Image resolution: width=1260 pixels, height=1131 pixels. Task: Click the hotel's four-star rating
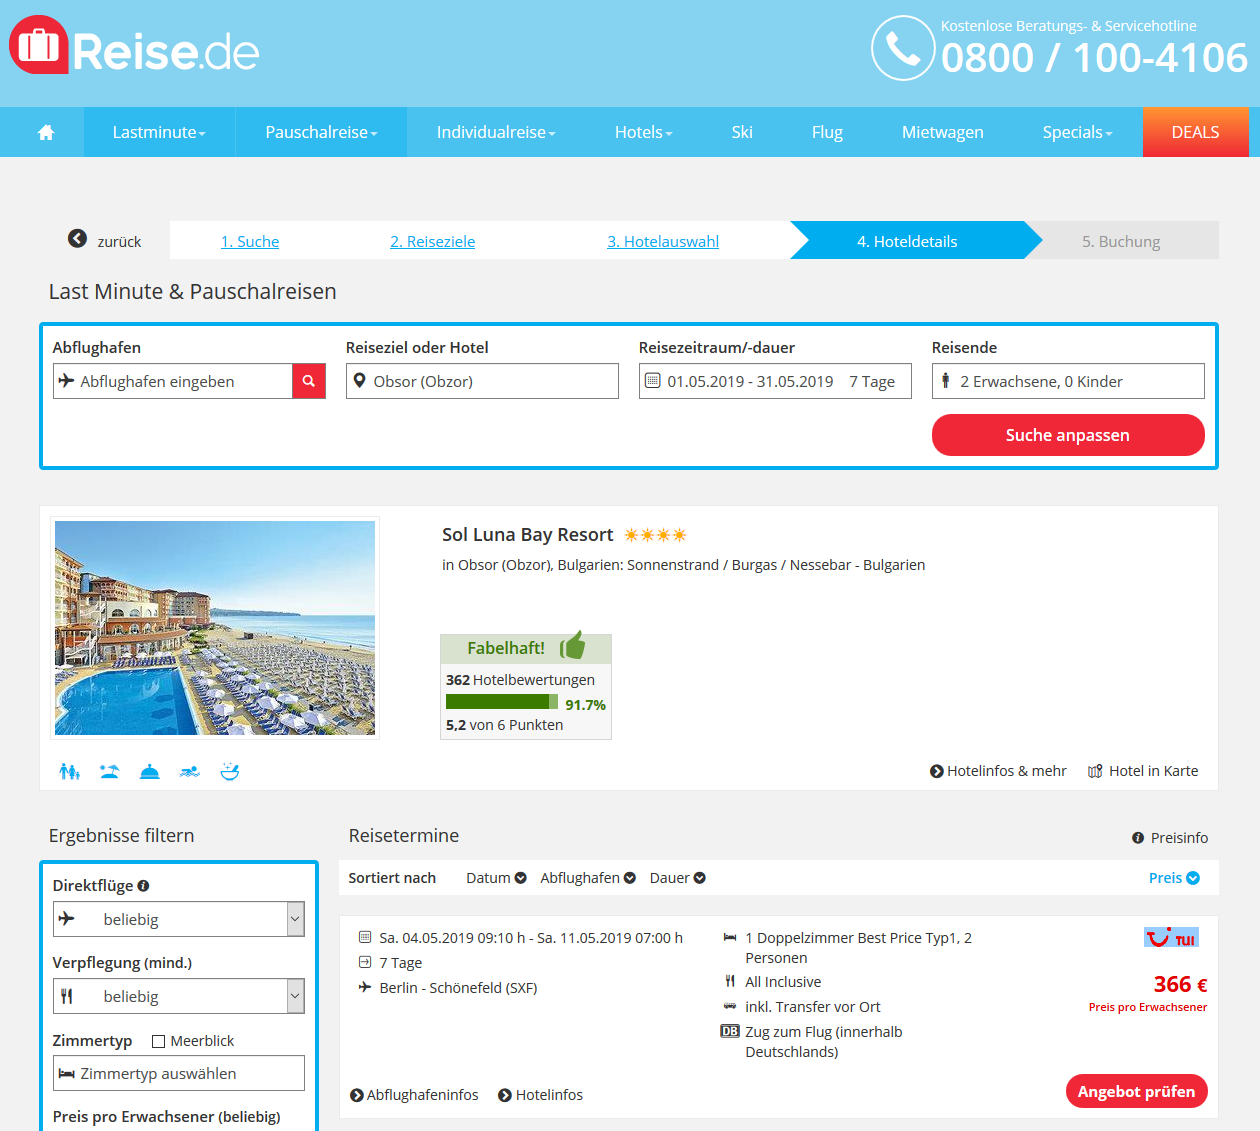click(655, 535)
